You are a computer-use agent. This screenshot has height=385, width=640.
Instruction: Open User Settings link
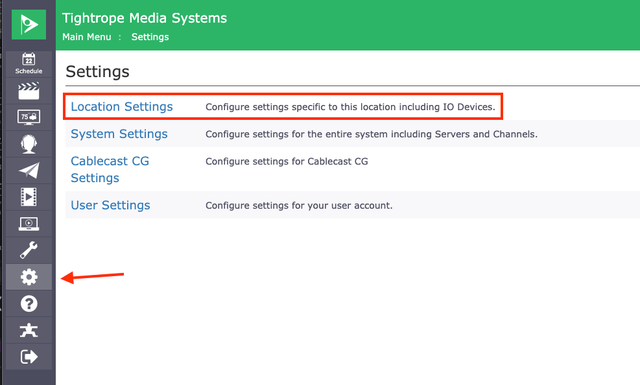tap(110, 205)
